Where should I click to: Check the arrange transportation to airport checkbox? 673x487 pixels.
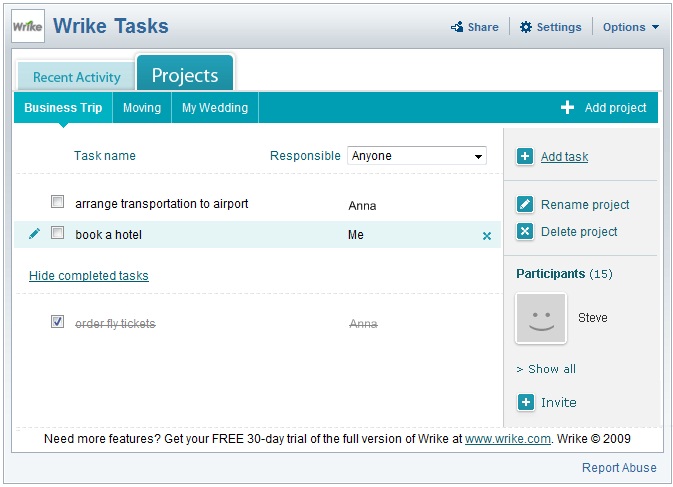tap(58, 203)
